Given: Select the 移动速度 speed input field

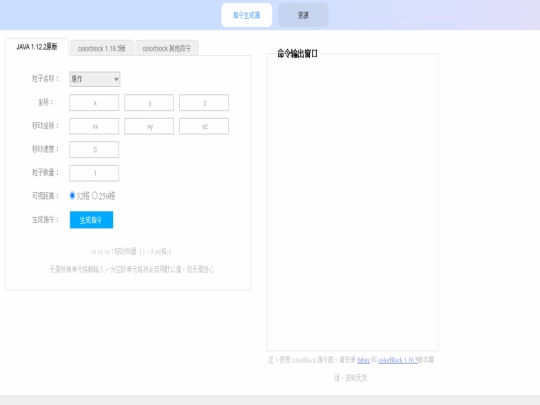Looking at the screenshot, I should [94, 149].
